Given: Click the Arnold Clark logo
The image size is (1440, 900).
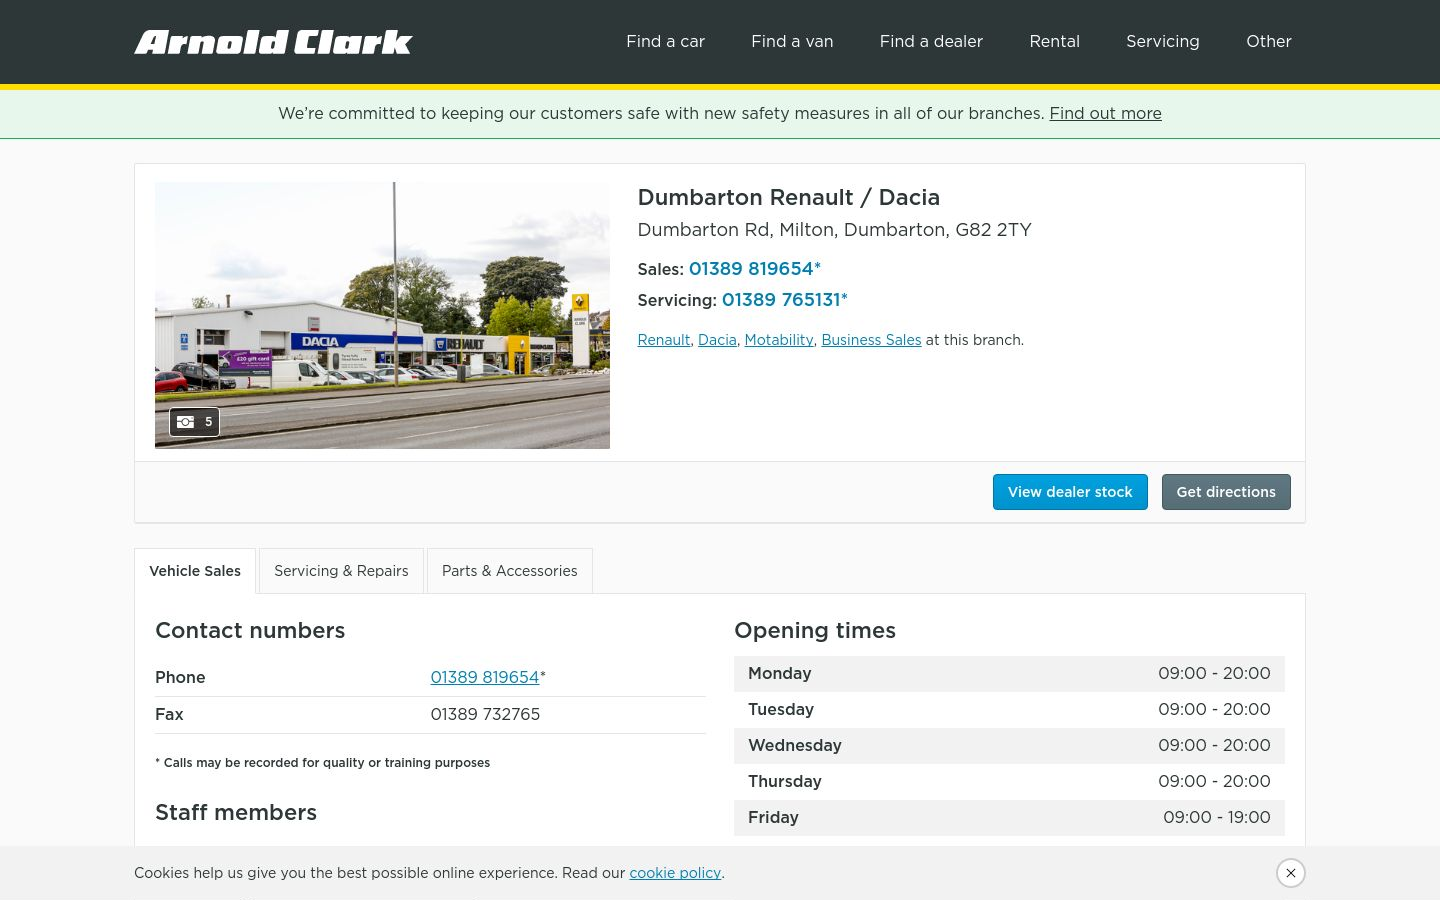Looking at the screenshot, I should [273, 42].
